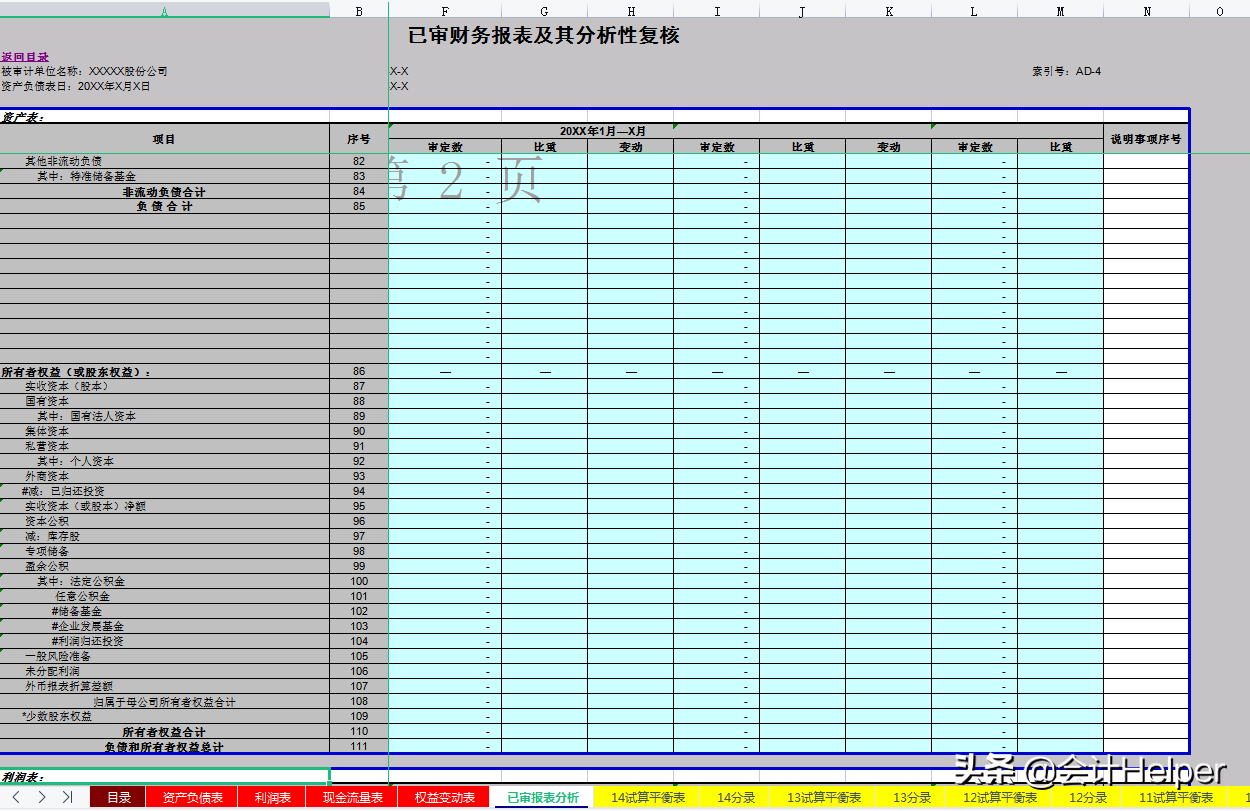1250x811 pixels.
Task: Click the #减：已归还投资 cell
Action: click(x=164, y=491)
